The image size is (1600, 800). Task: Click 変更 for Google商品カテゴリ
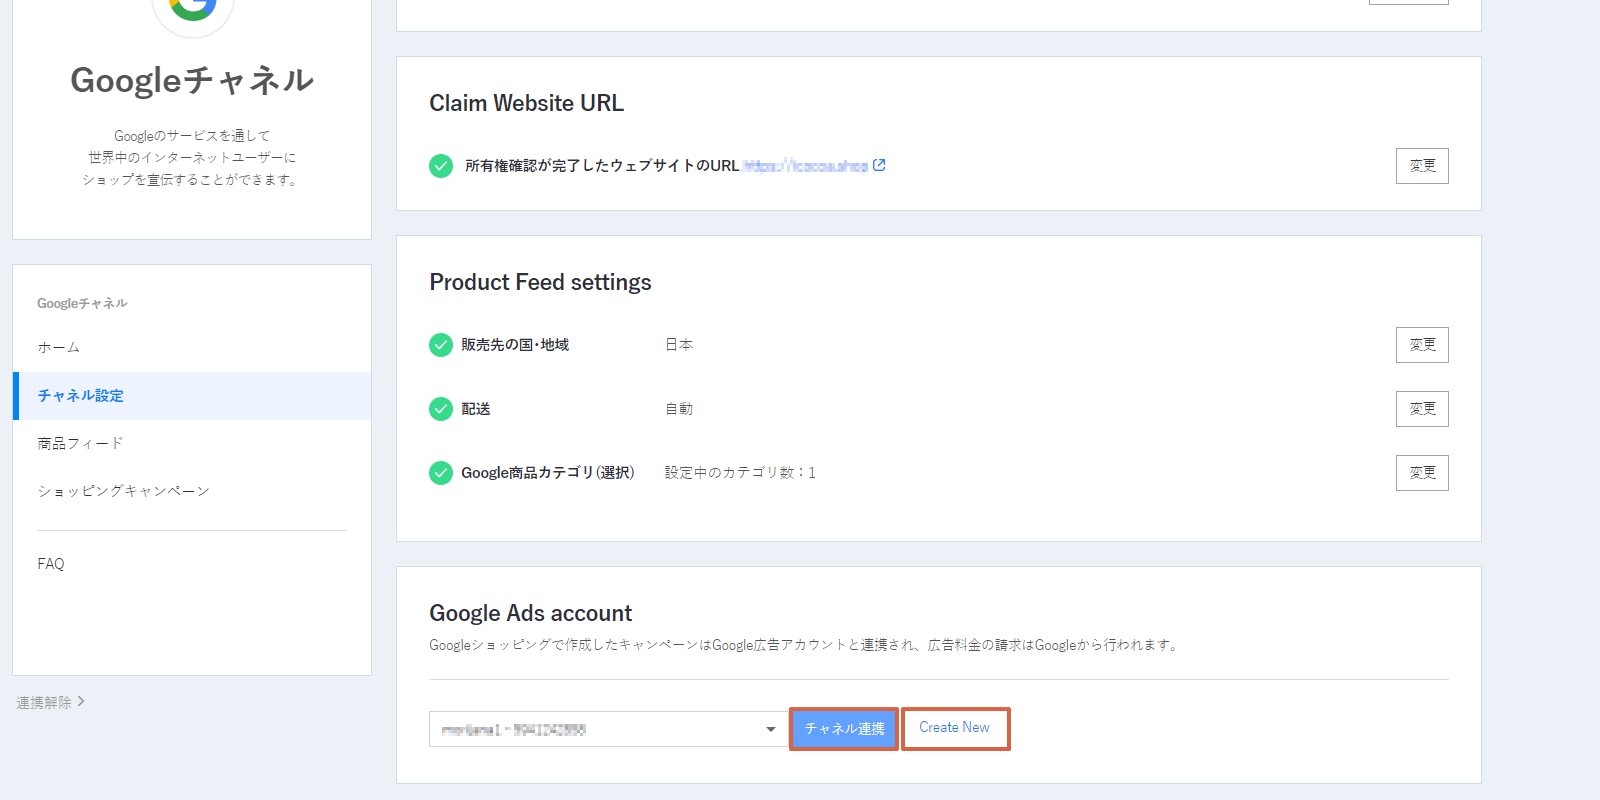1422,473
